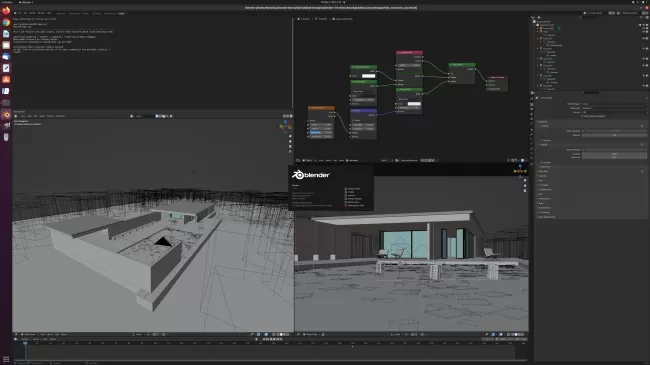Click pan hand icon in left viewport

coord(290,141)
